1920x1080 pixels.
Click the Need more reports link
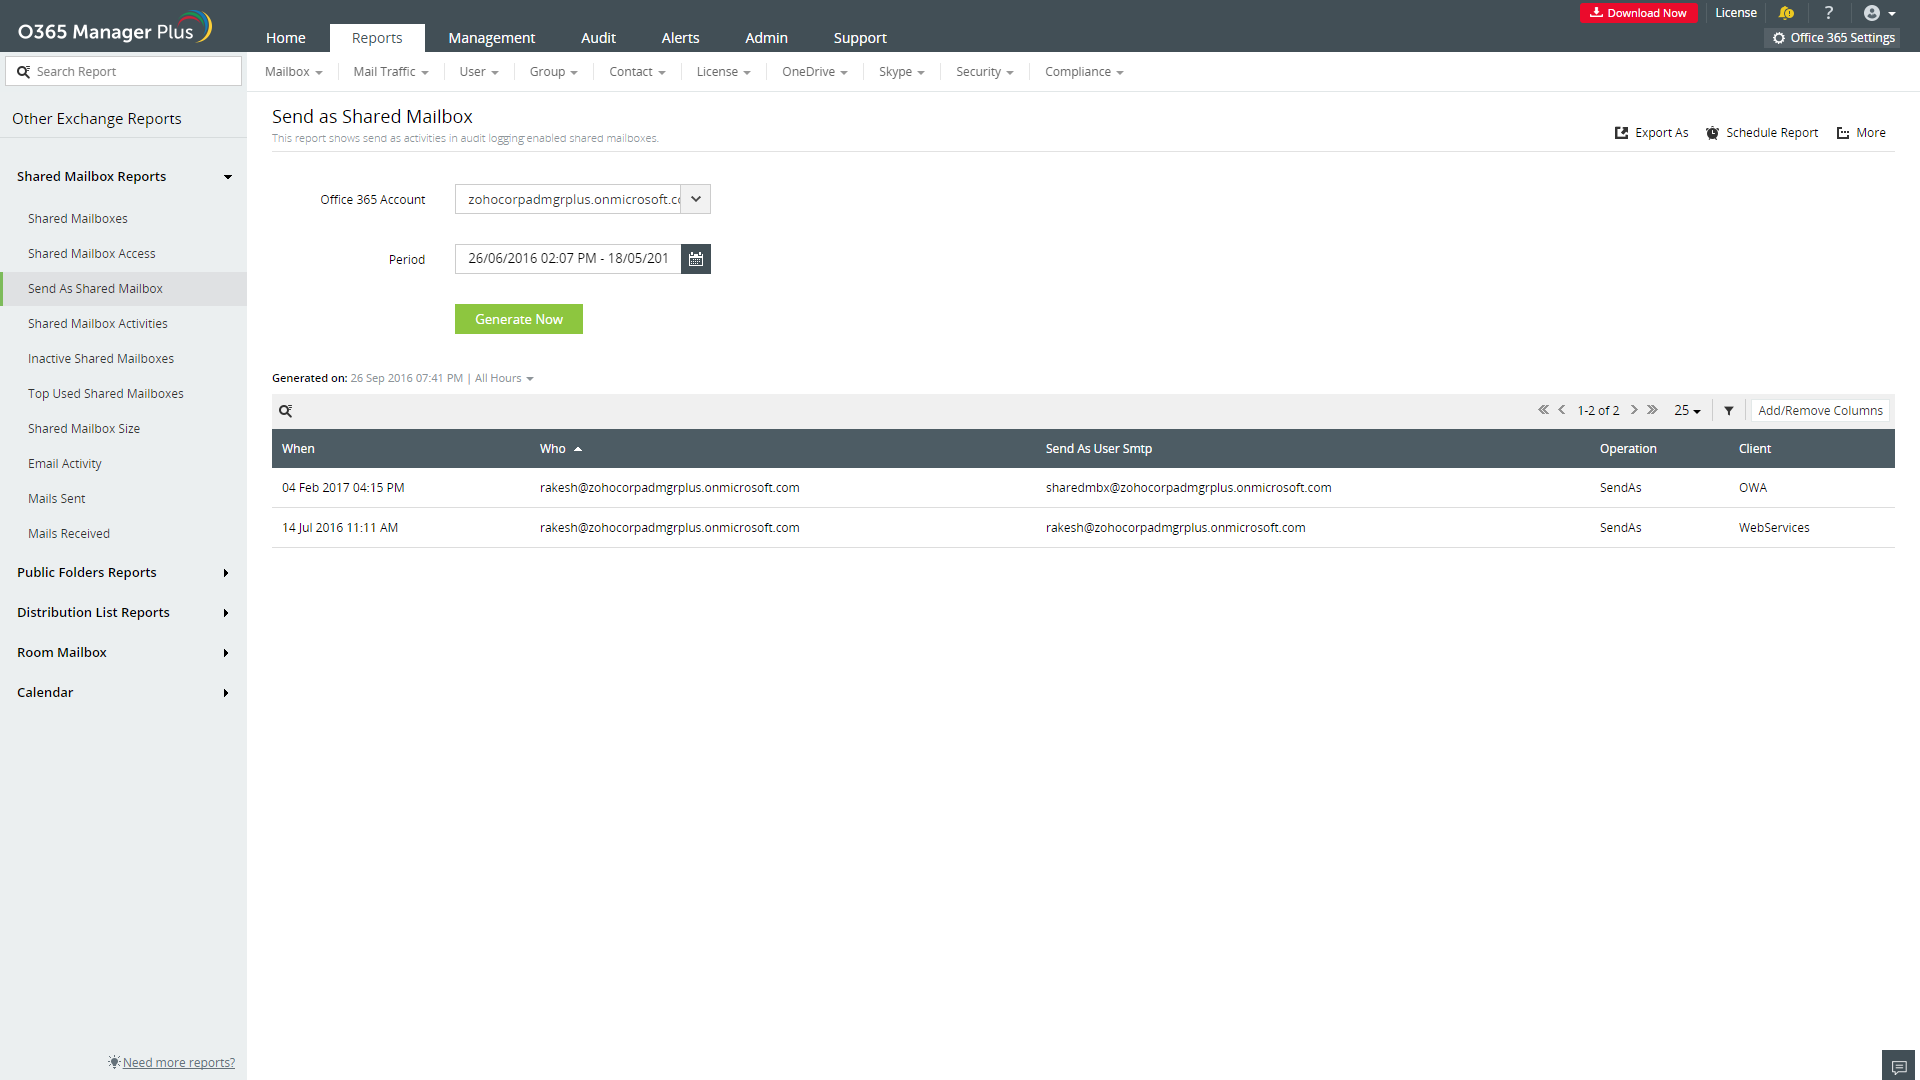[x=178, y=1062]
